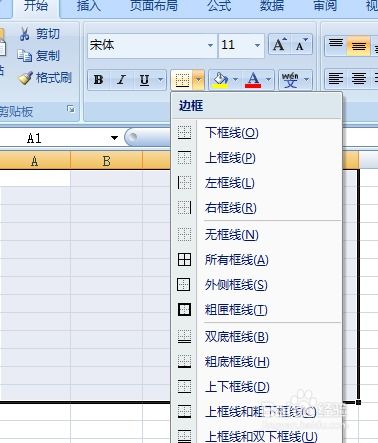Click the 复制 copy label
The width and height of the screenshot is (378, 443).
pyautogui.click(x=48, y=56)
